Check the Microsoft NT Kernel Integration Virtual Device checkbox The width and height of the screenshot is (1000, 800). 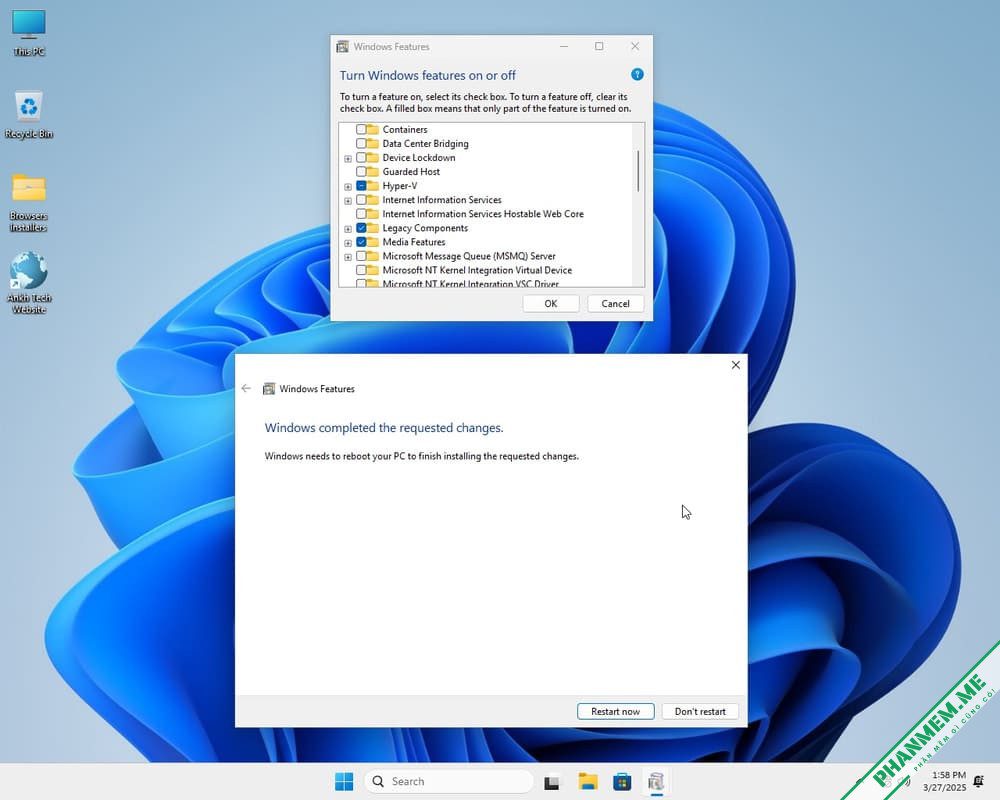tap(361, 270)
